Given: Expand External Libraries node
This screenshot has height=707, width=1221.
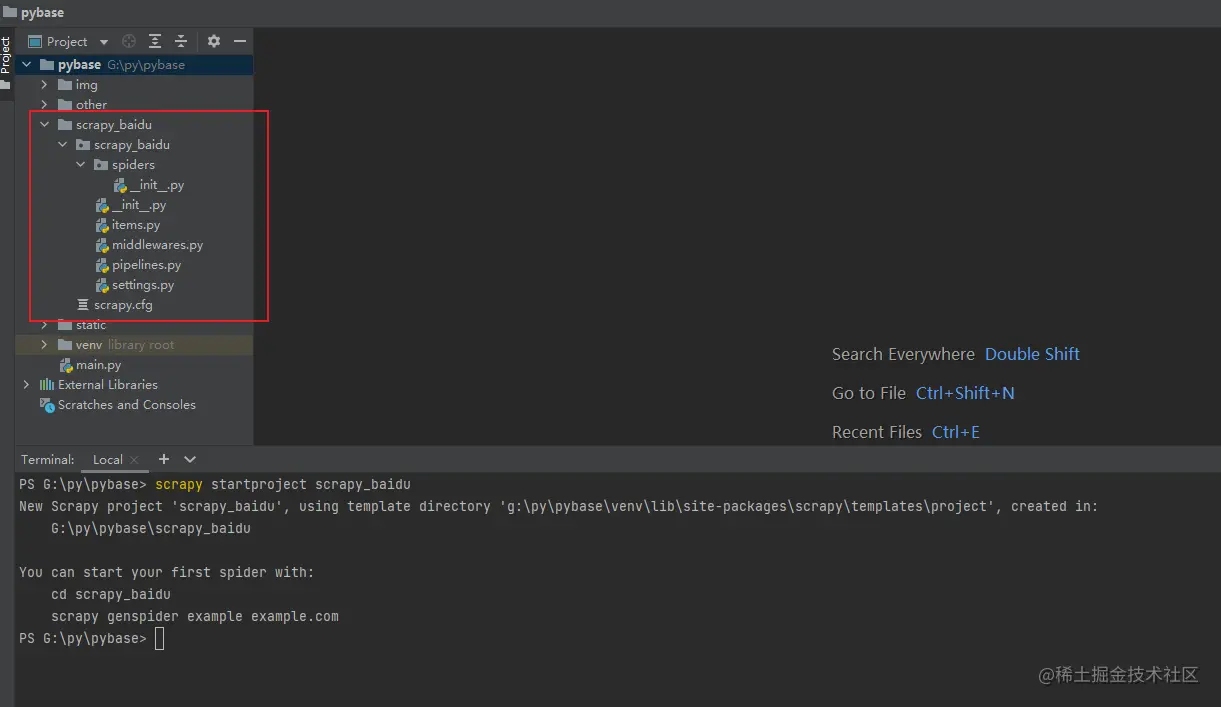Looking at the screenshot, I should tap(26, 385).
